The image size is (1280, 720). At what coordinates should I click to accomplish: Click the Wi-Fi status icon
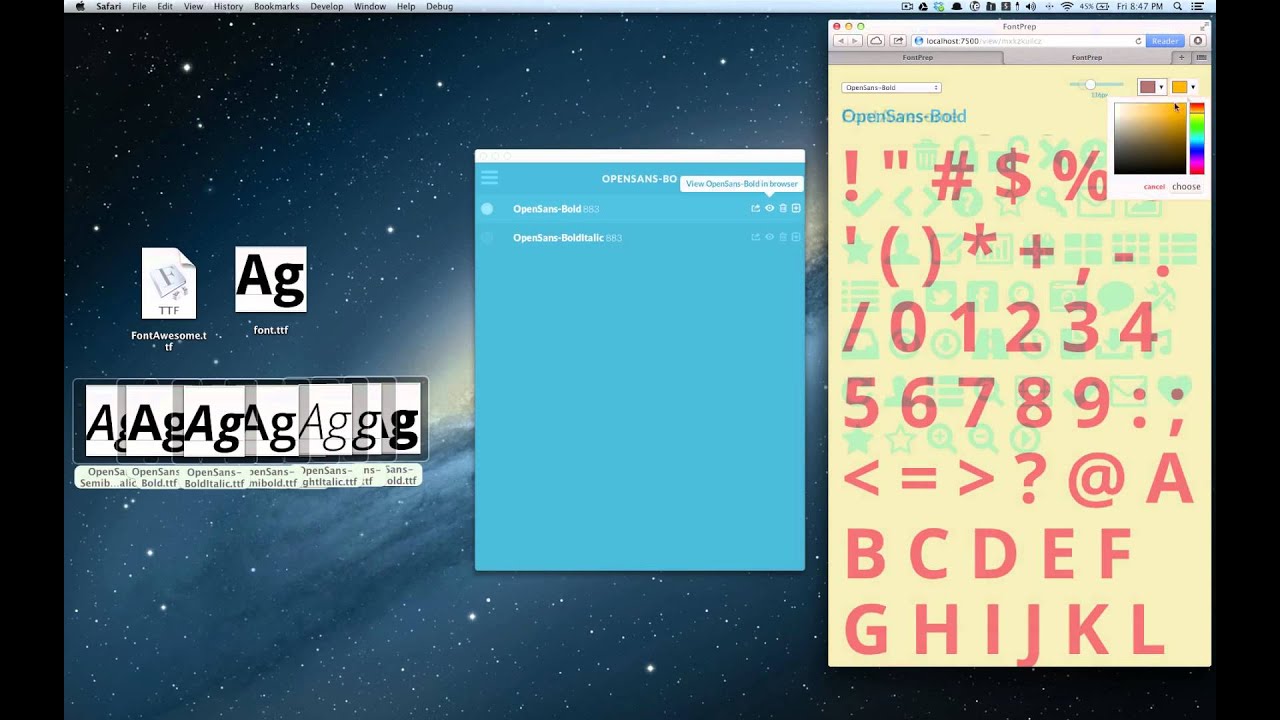[1066, 6]
